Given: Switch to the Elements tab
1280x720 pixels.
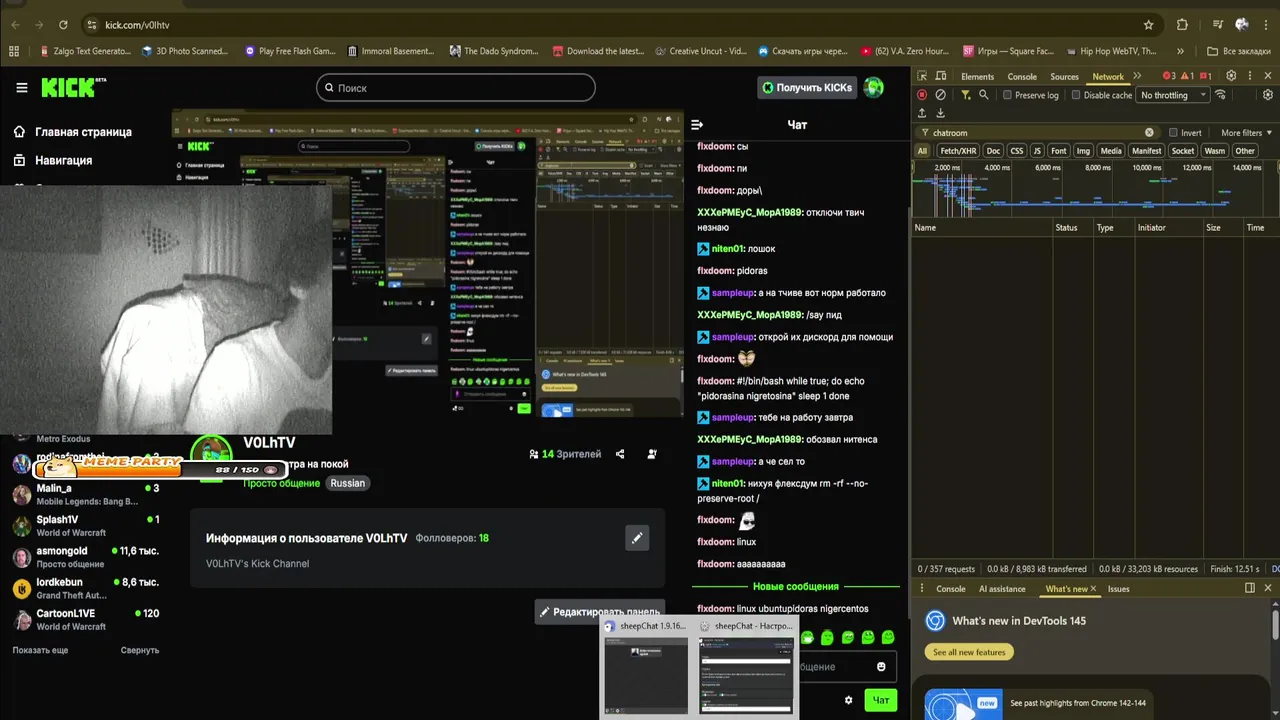Looking at the screenshot, I should point(977,77).
